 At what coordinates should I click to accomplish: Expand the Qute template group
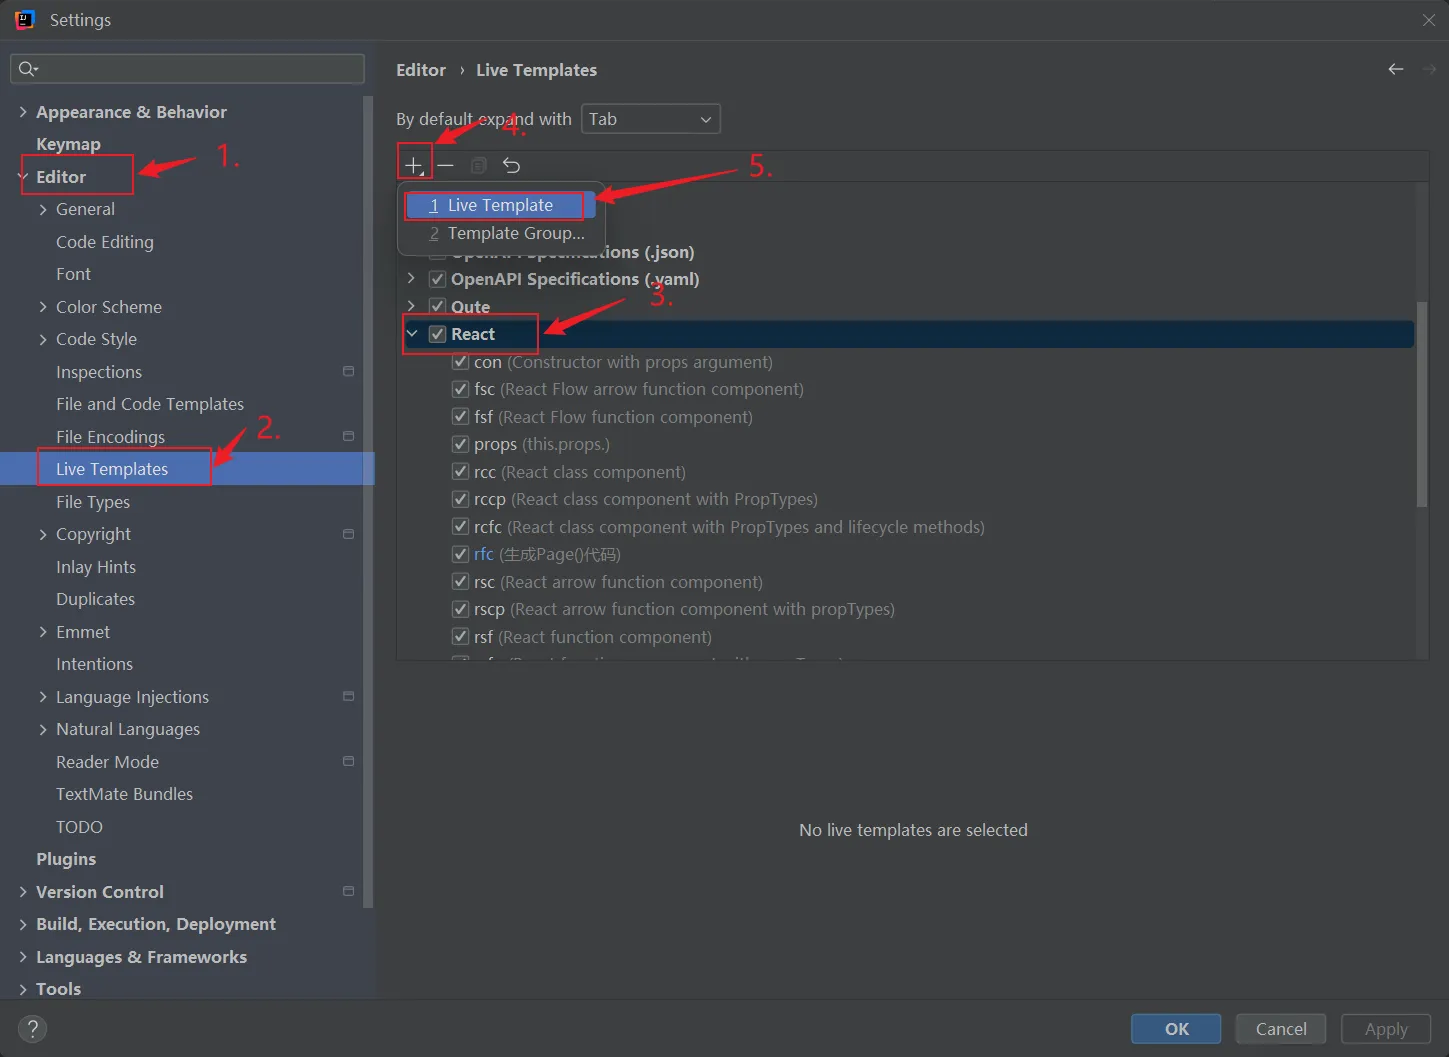coord(411,306)
